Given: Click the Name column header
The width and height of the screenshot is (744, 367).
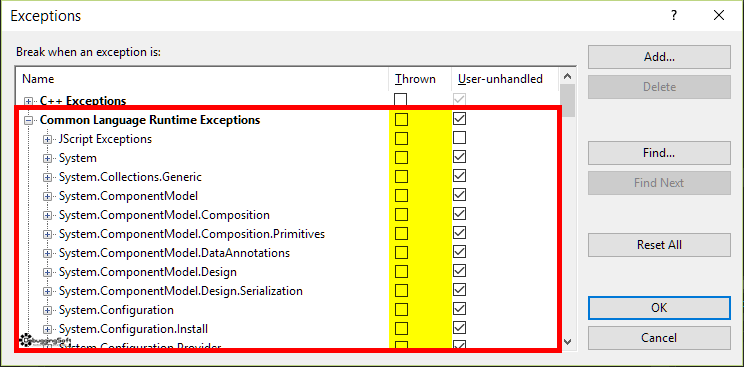Looking at the screenshot, I should tap(202, 79).
